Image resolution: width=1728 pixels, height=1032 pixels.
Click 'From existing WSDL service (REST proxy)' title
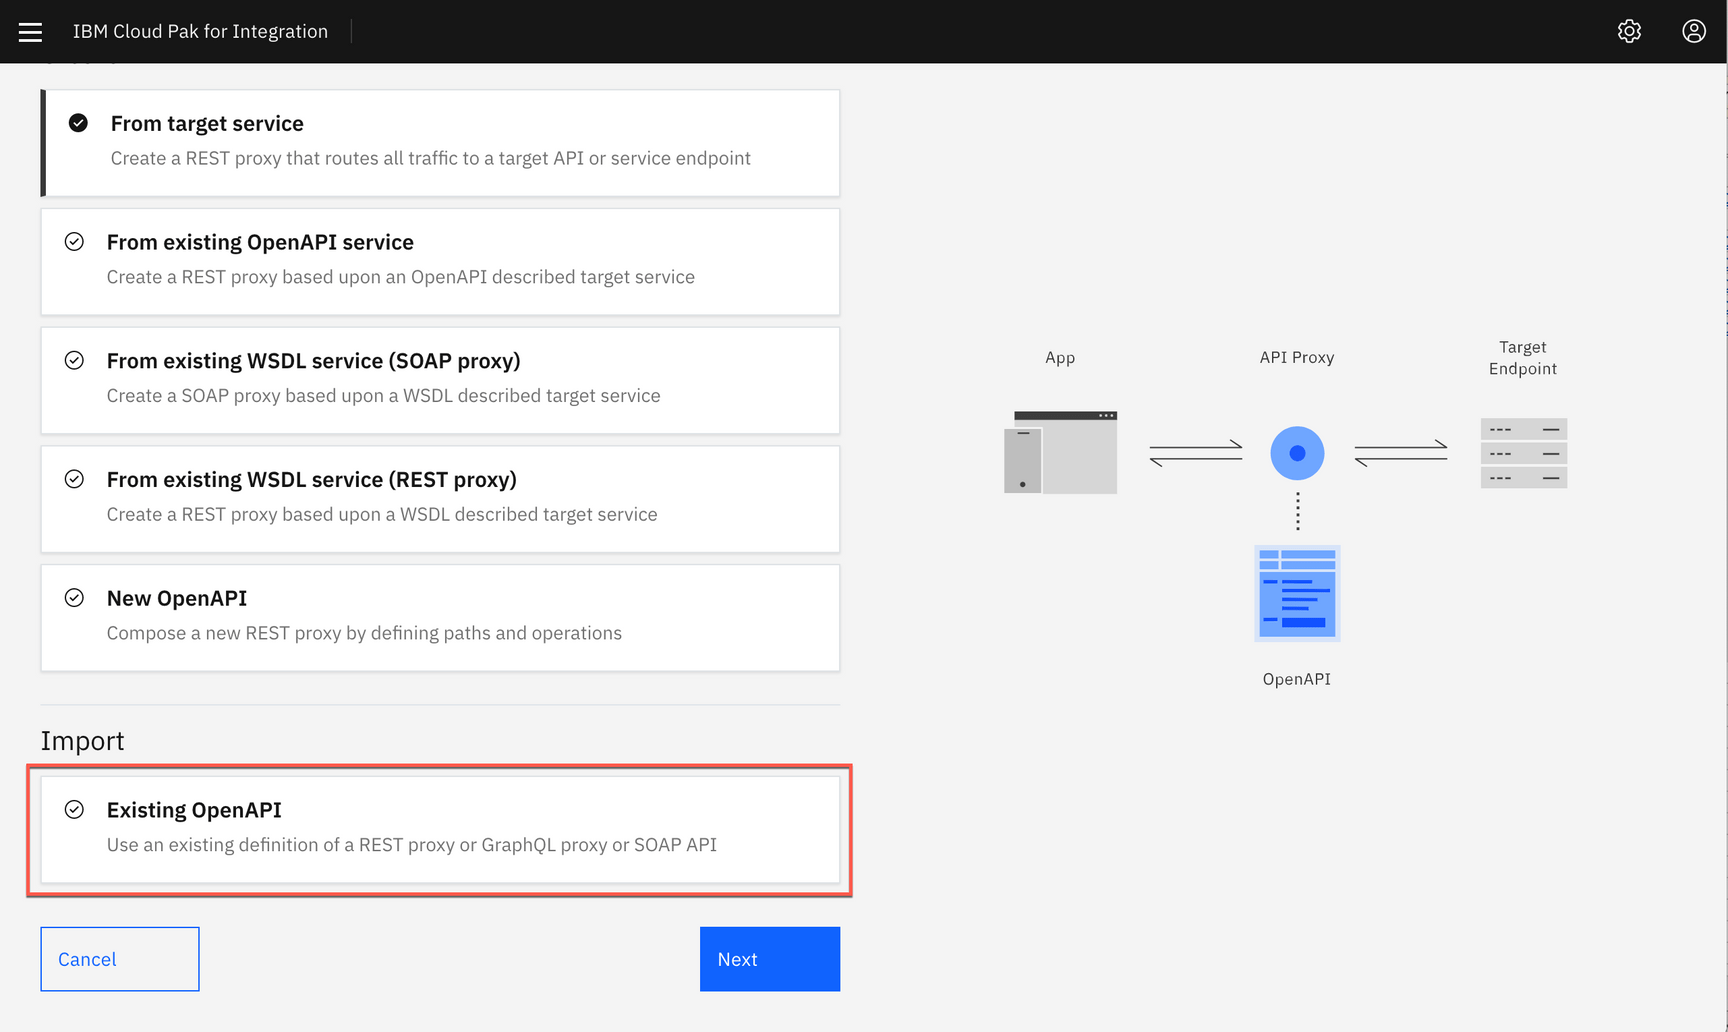coord(311,480)
